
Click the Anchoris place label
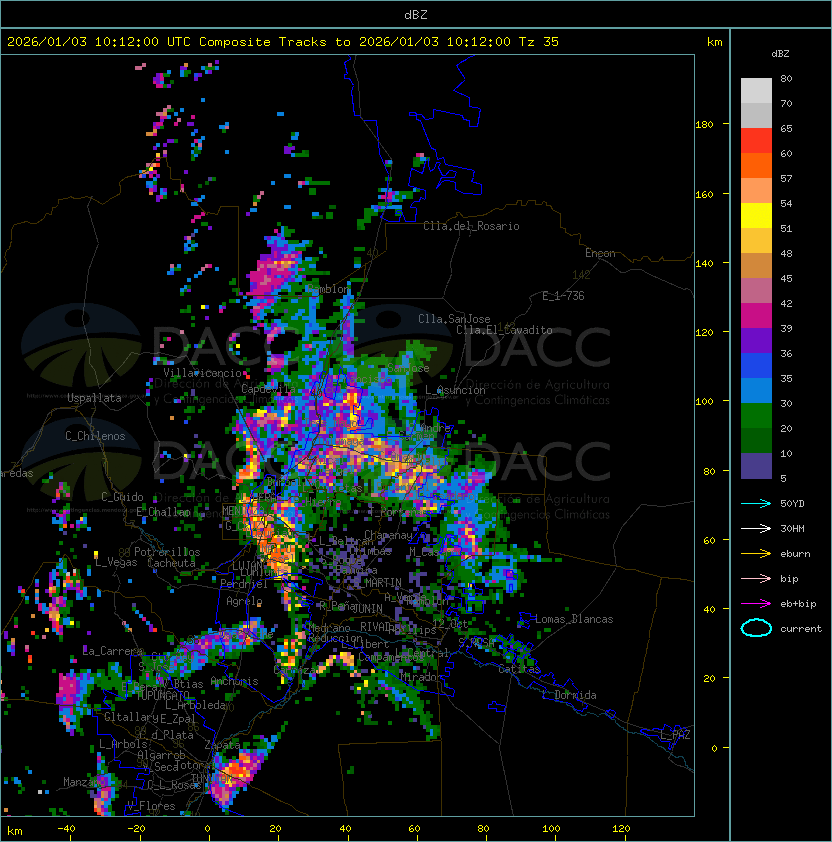tap(234, 681)
